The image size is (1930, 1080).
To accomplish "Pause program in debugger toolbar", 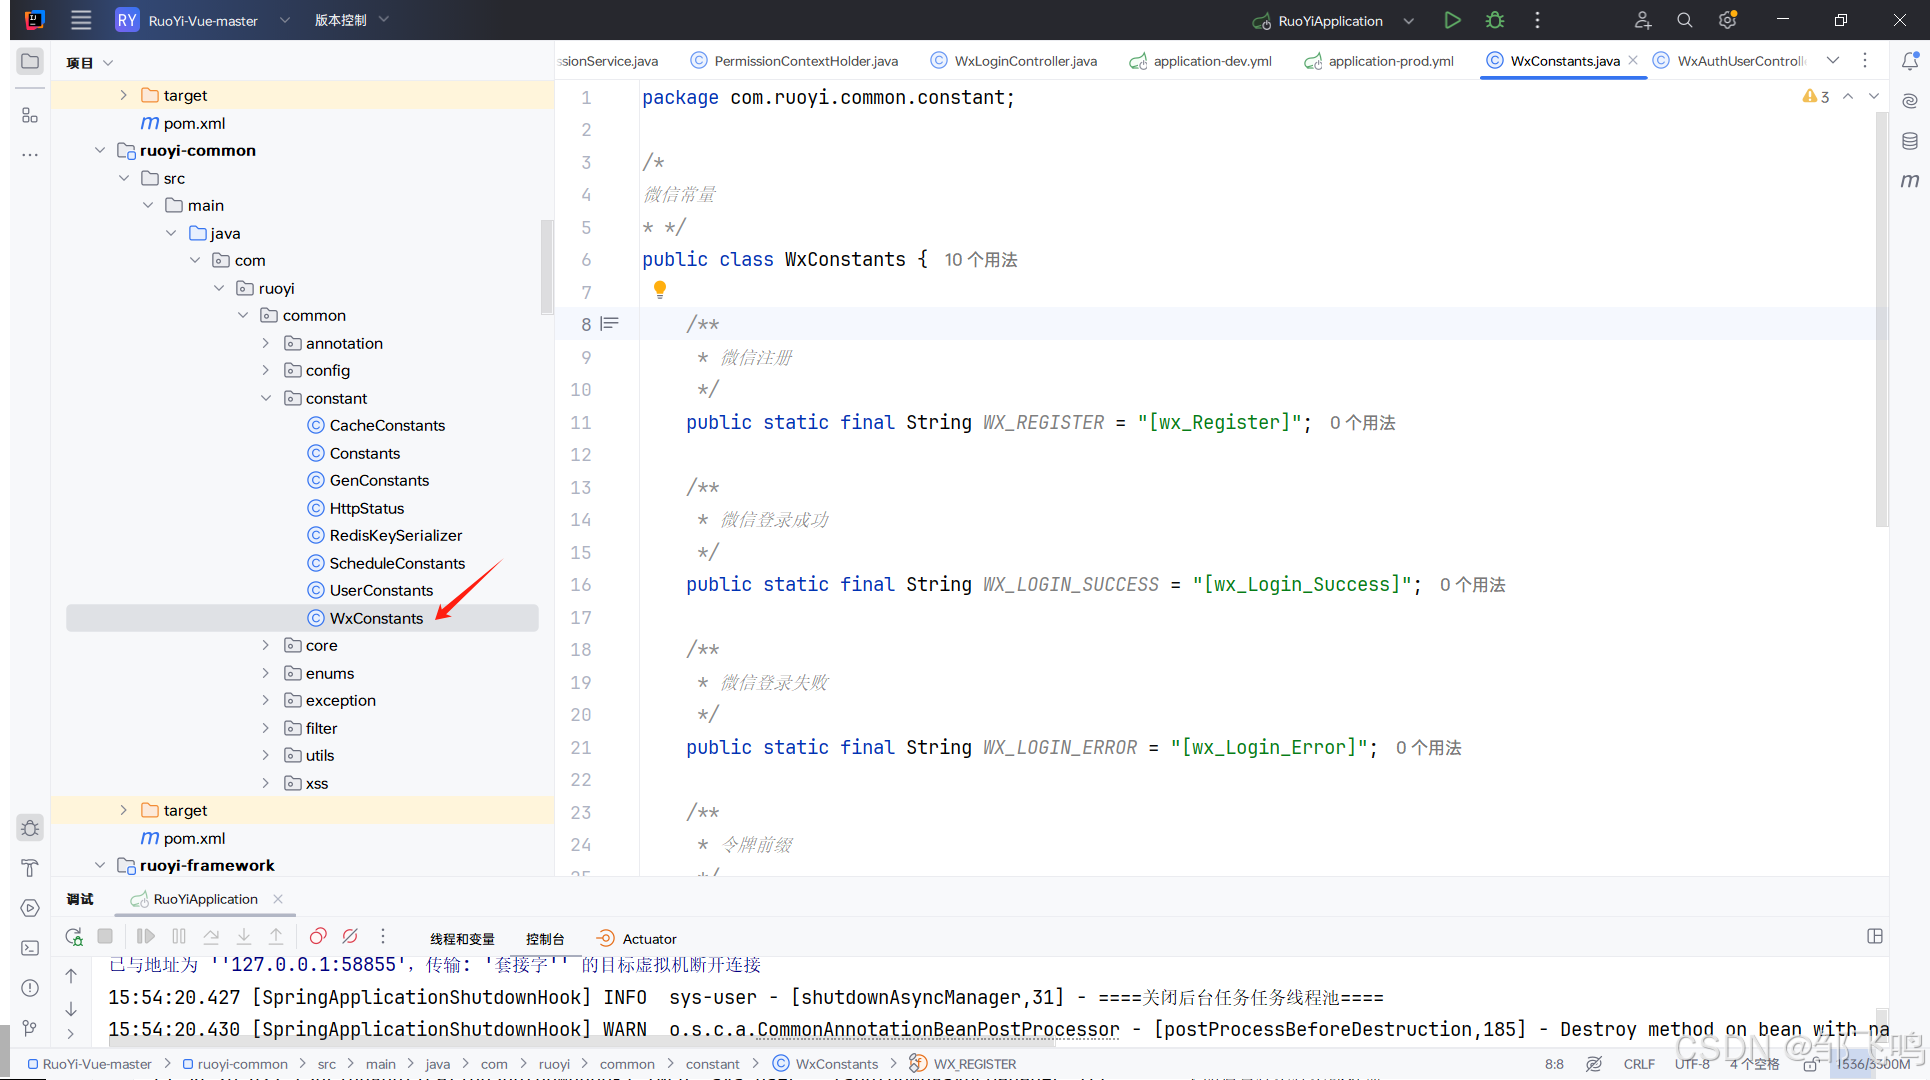I will coord(179,937).
